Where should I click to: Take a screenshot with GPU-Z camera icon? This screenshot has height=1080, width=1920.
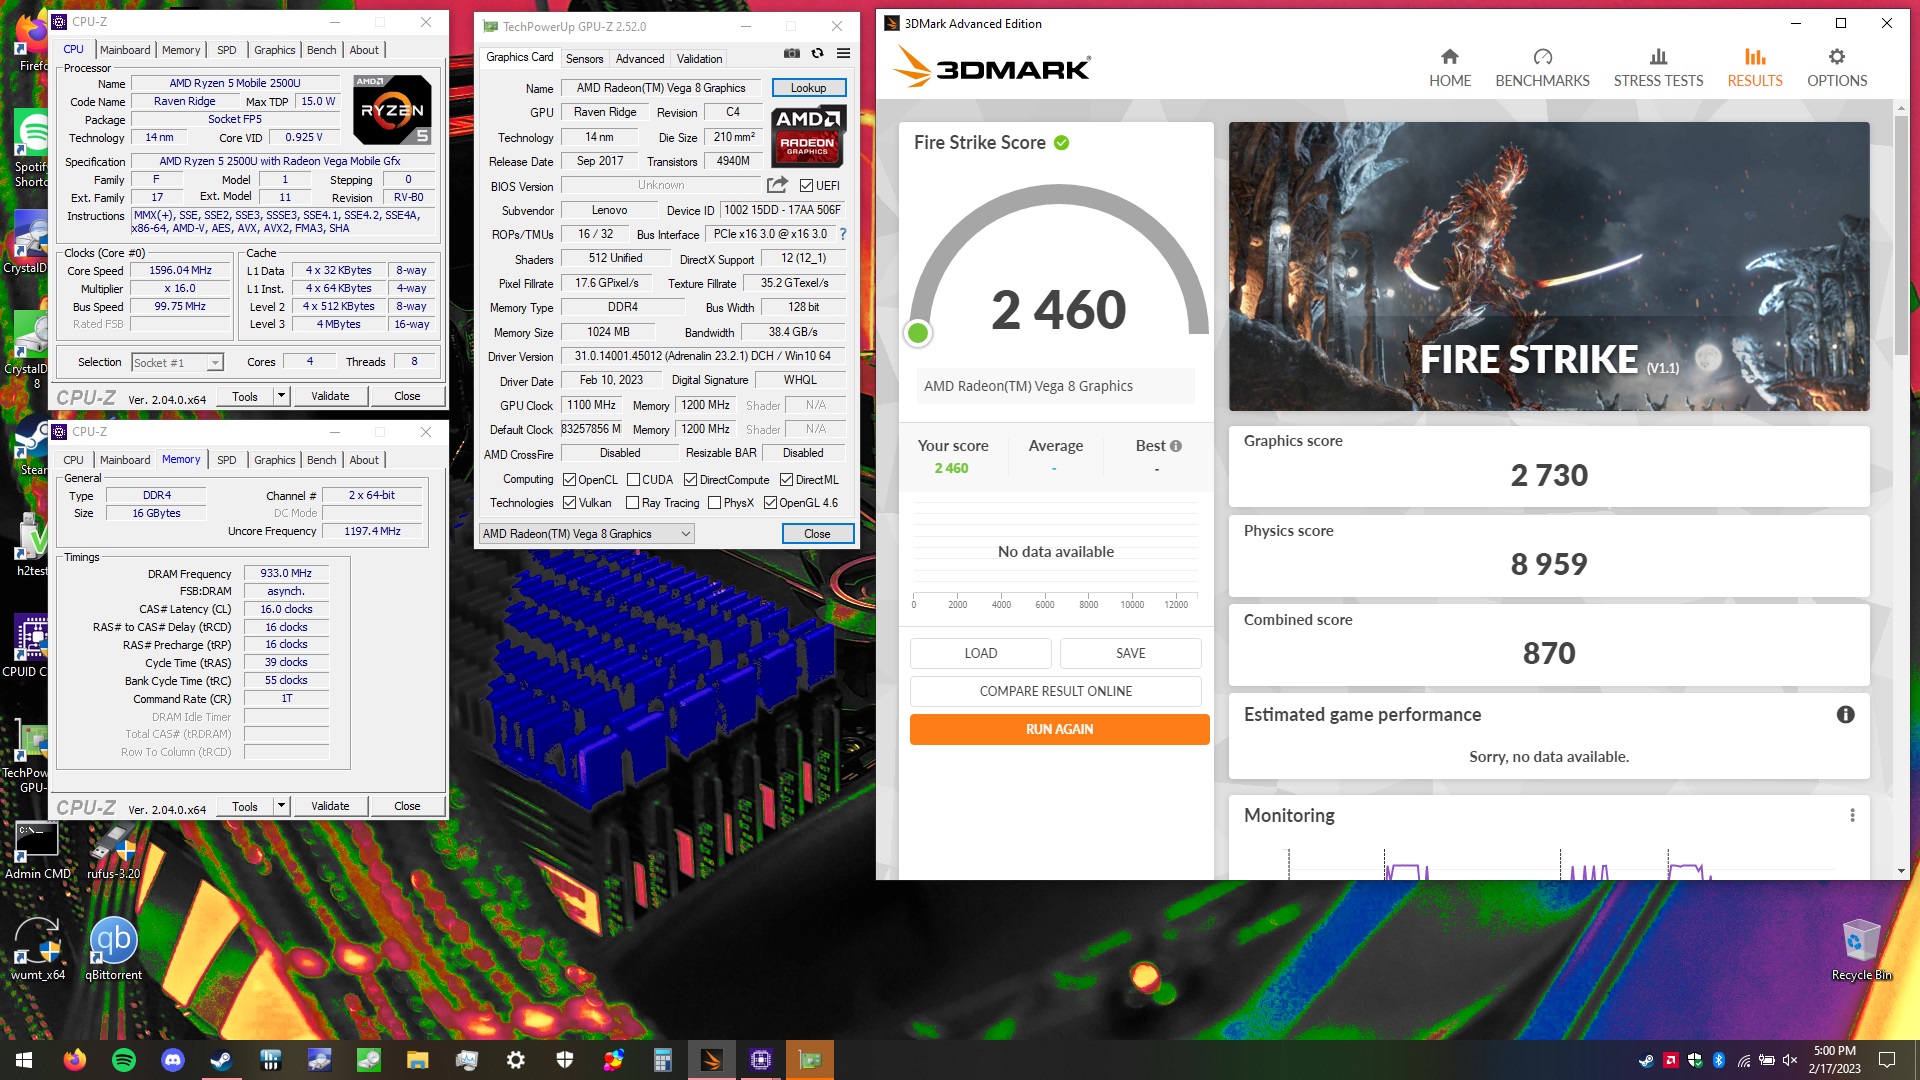(792, 54)
